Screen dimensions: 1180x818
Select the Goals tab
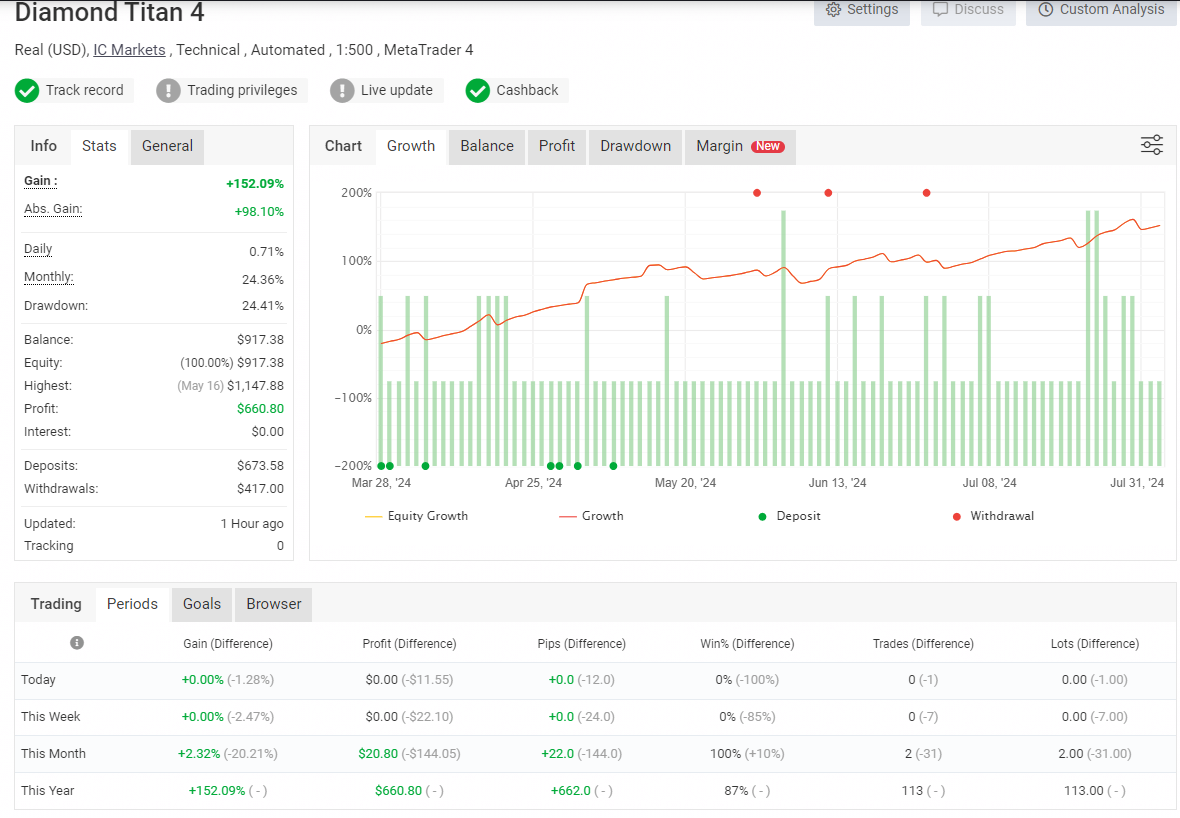point(202,604)
